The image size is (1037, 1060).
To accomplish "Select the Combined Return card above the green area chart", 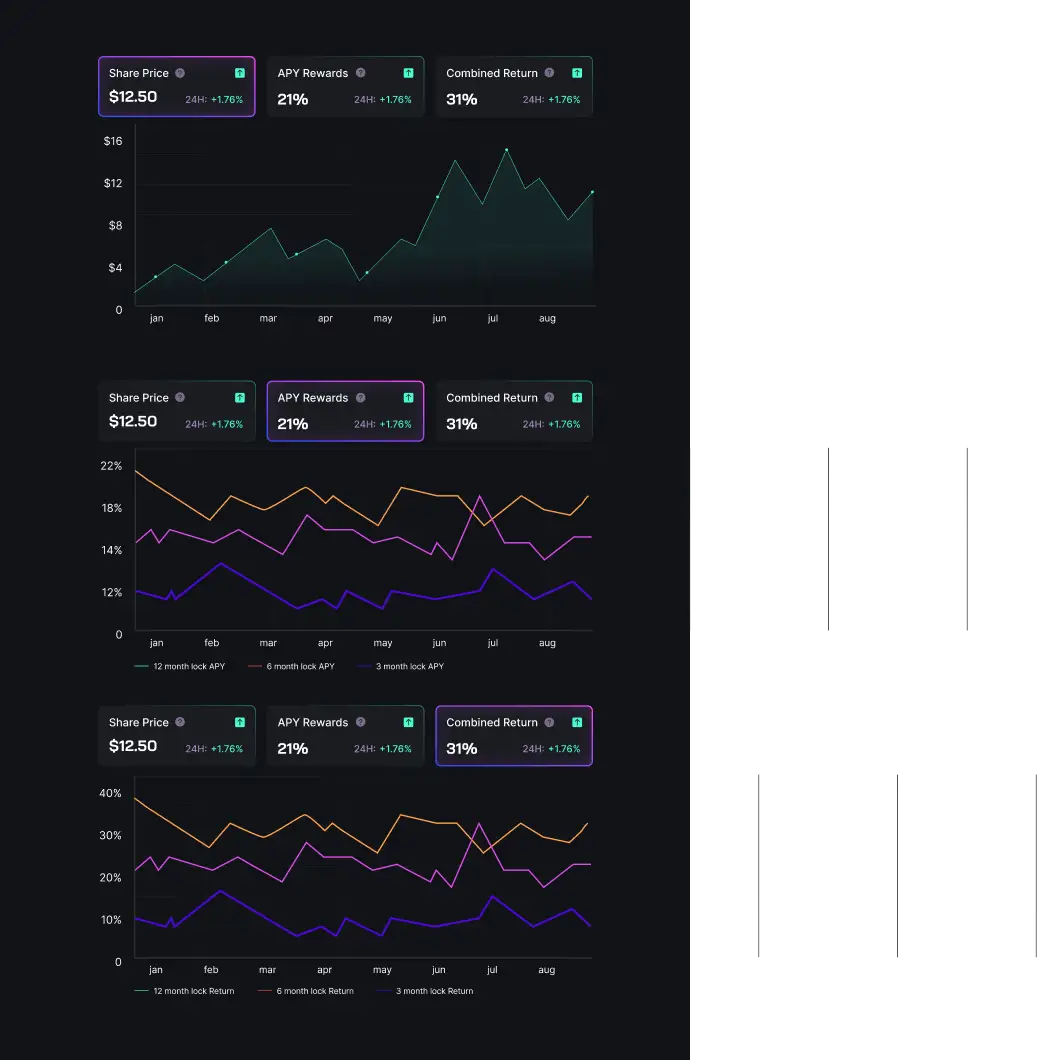I will (514, 87).
